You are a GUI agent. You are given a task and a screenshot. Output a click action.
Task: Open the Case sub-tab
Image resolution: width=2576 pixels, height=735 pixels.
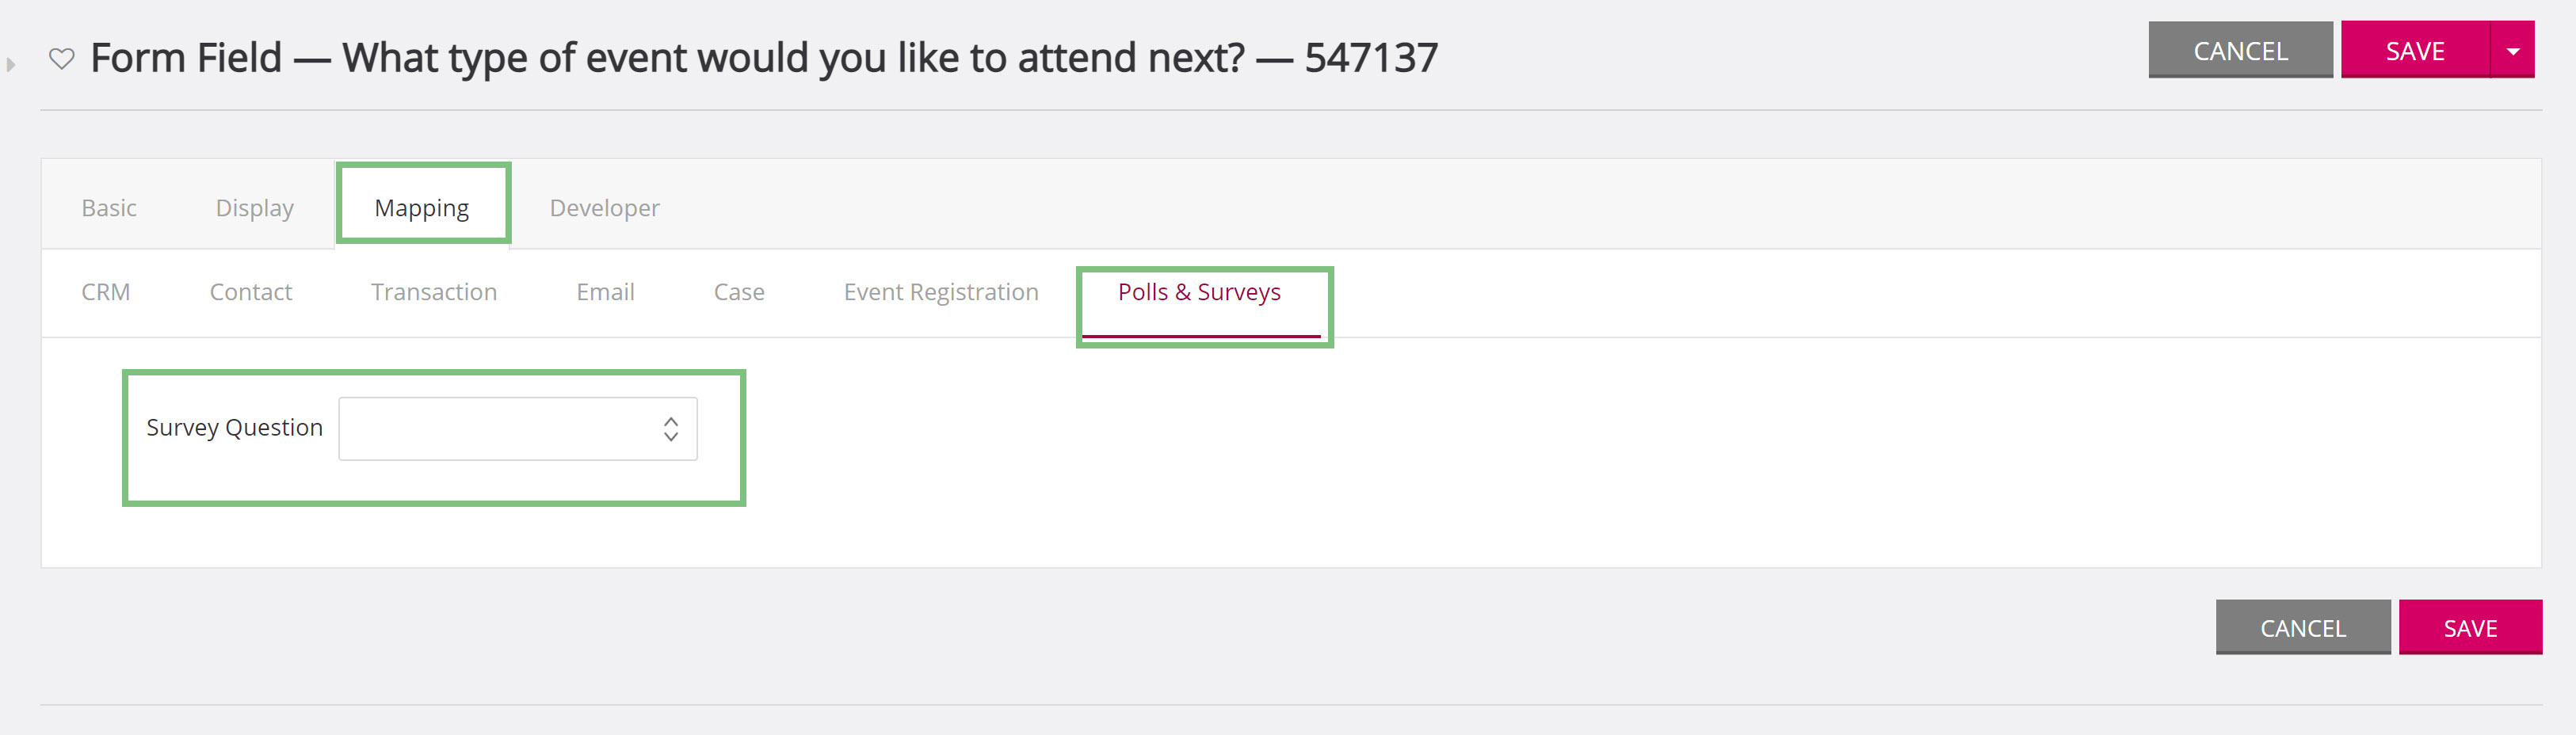click(739, 292)
